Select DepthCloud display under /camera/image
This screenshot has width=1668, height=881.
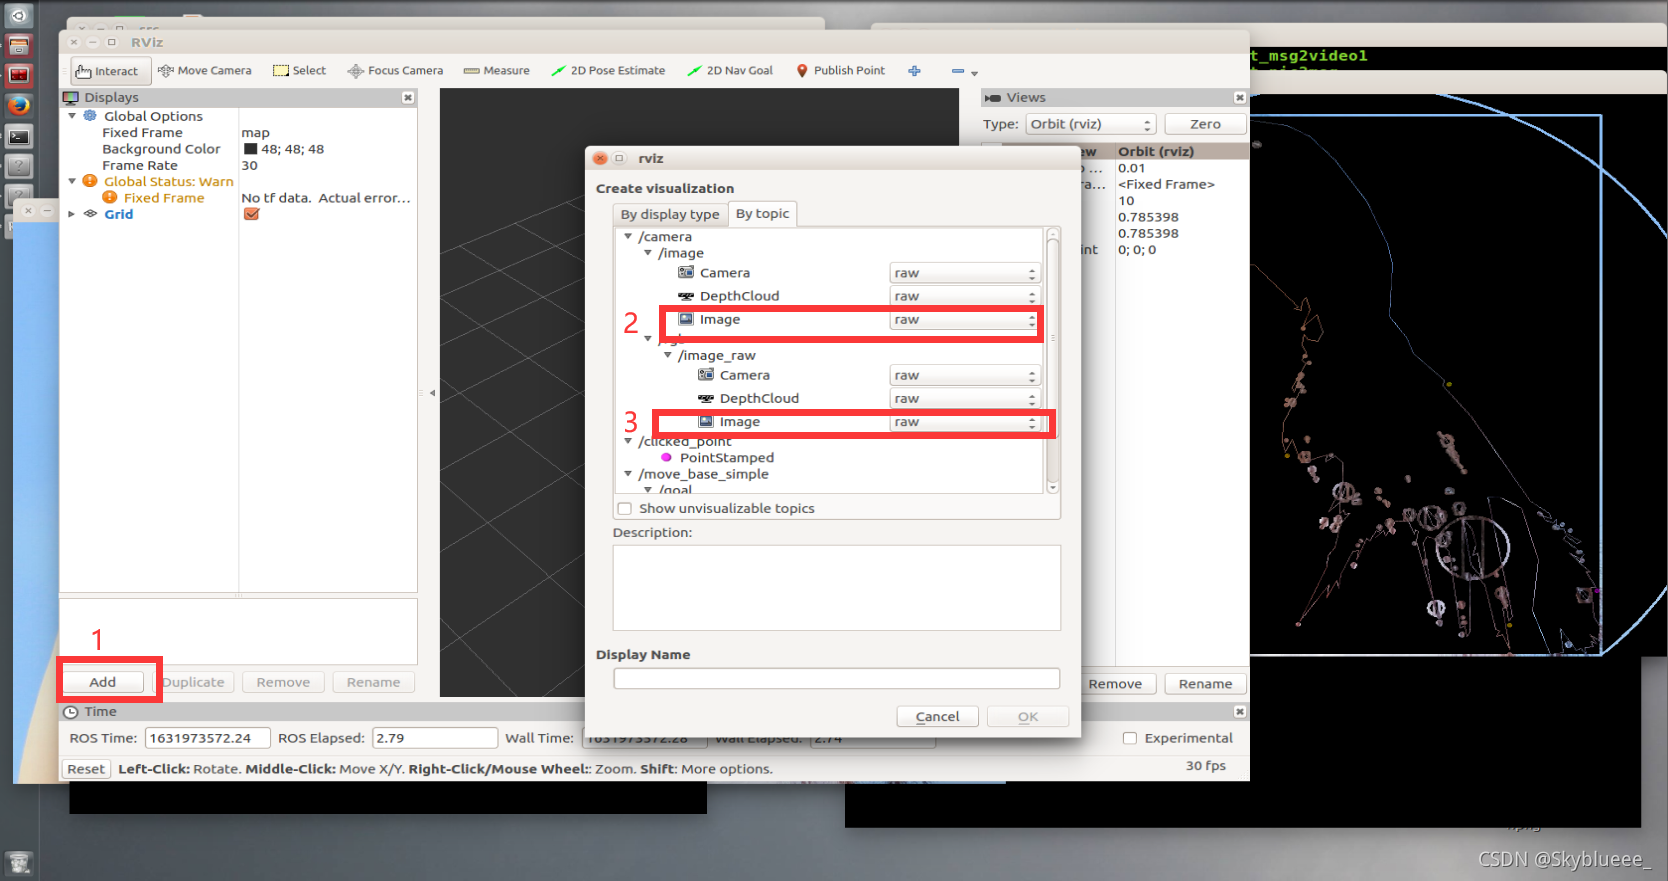click(739, 296)
